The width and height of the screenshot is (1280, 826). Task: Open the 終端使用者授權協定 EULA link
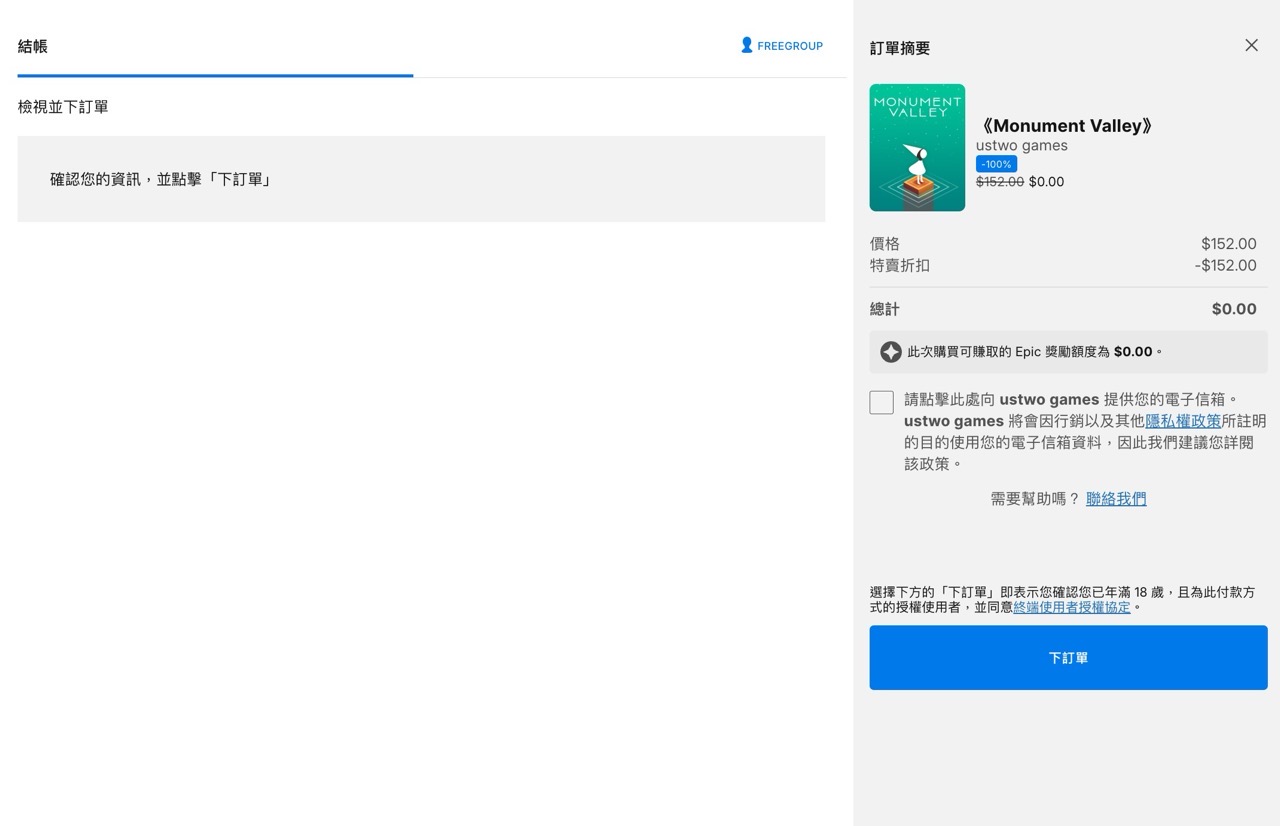(x=1072, y=607)
